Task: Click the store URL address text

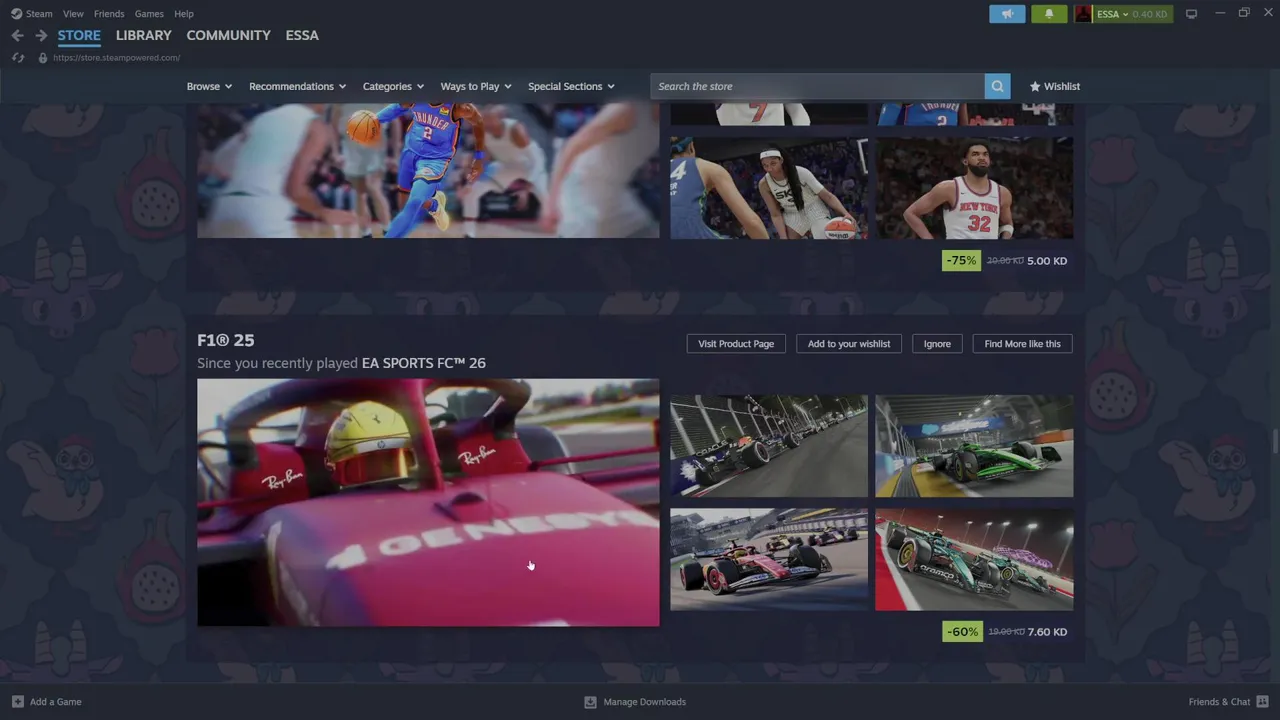Action: point(116,58)
